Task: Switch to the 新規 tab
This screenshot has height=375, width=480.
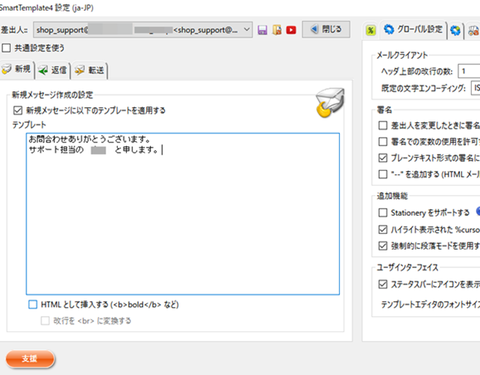Action: pos(17,69)
